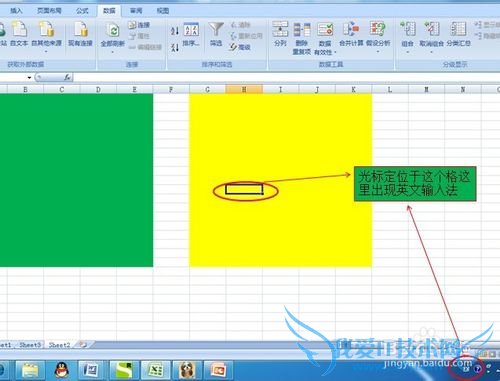The image size is (500, 381).
Task: Select column H header
Action: pyautogui.click(x=244, y=89)
